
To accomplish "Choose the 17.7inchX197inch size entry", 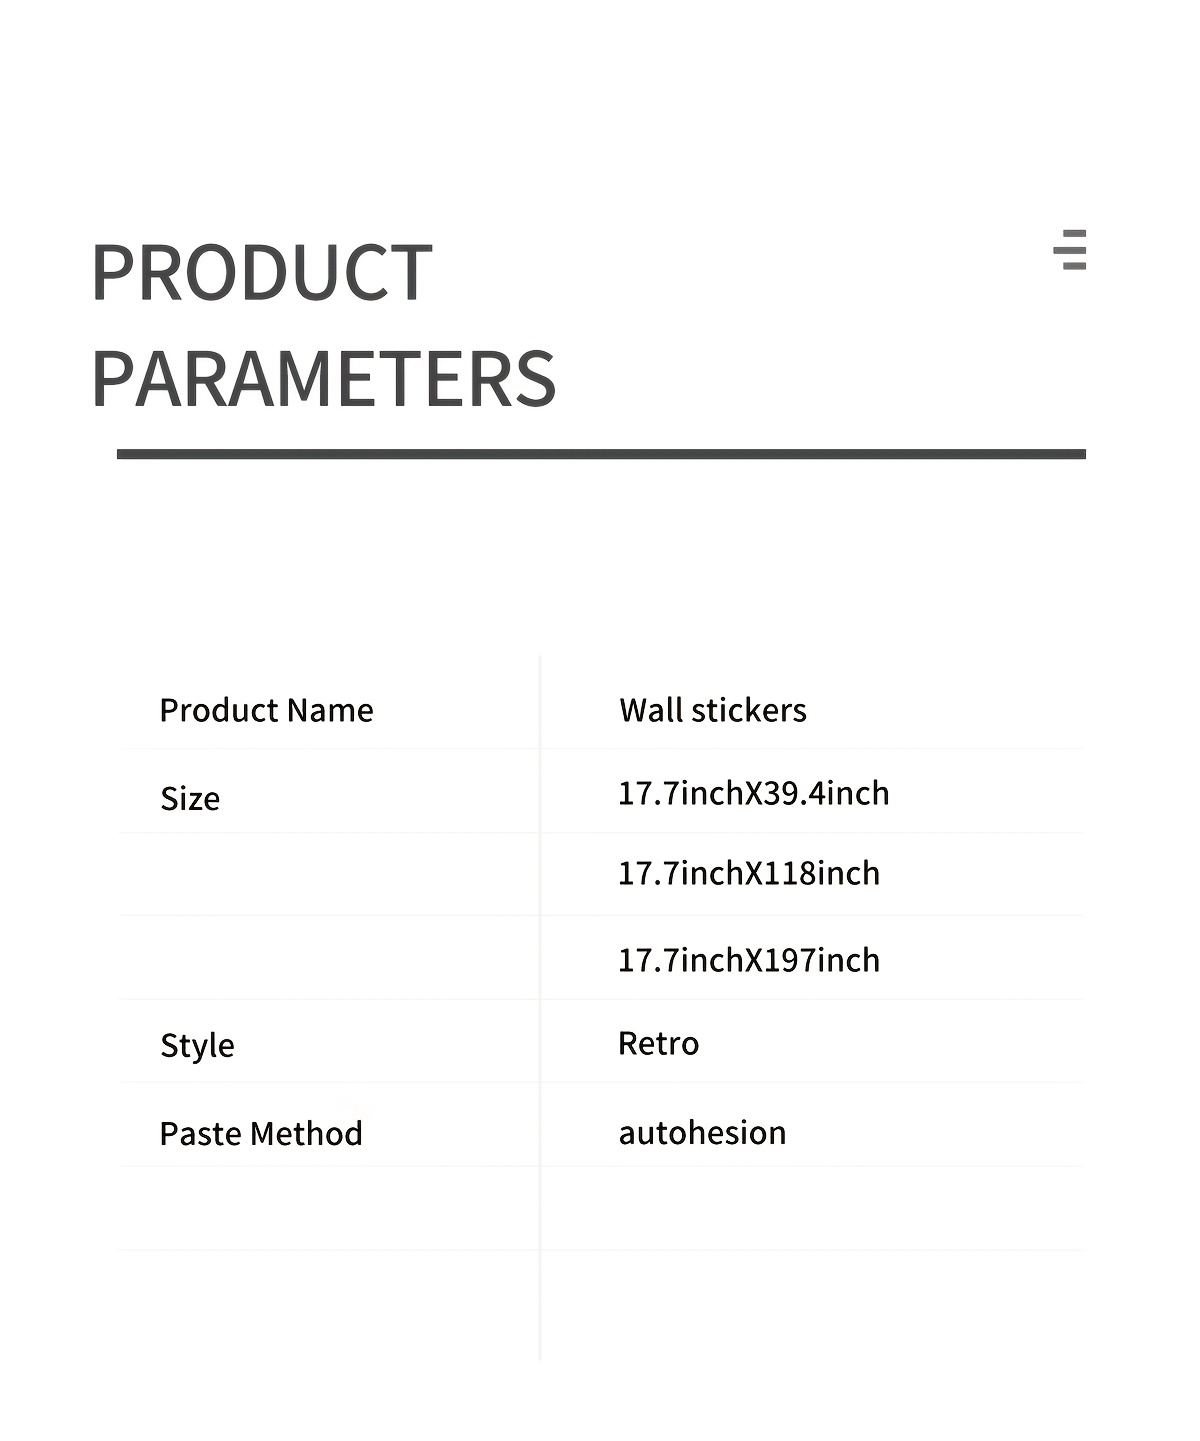I will (x=748, y=960).
